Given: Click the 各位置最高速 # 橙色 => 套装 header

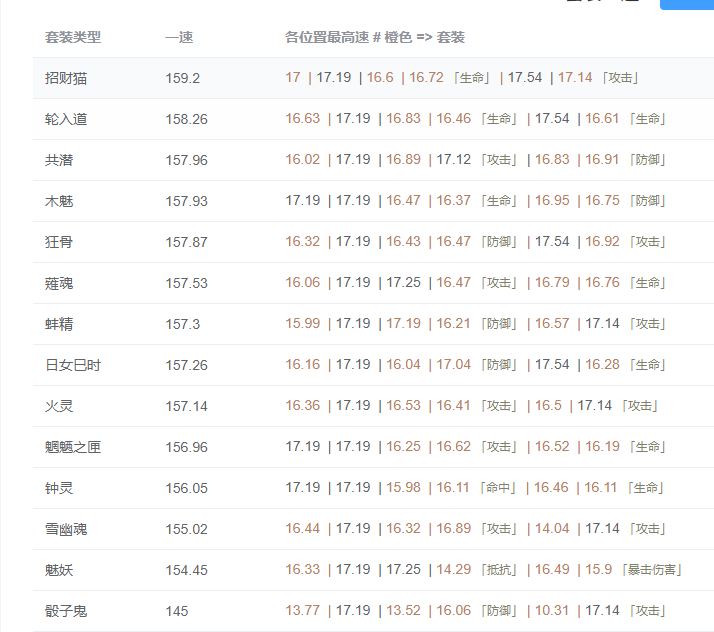Looking at the screenshot, I should tap(374, 37).
